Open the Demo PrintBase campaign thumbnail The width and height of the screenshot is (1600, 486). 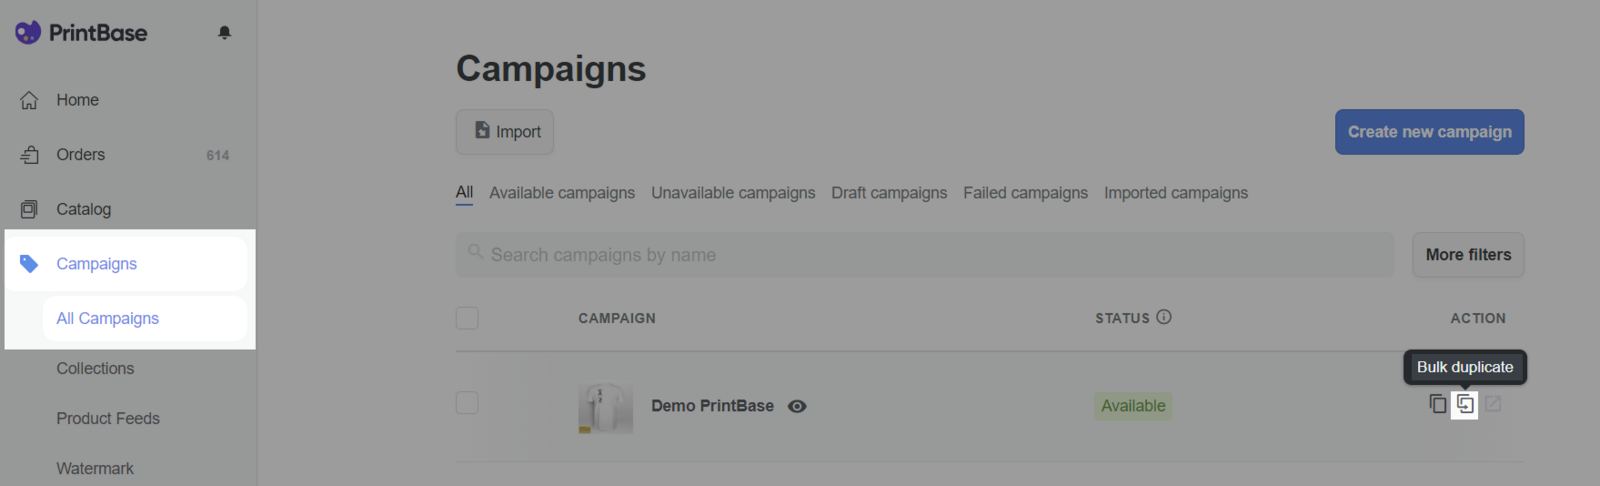(605, 407)
